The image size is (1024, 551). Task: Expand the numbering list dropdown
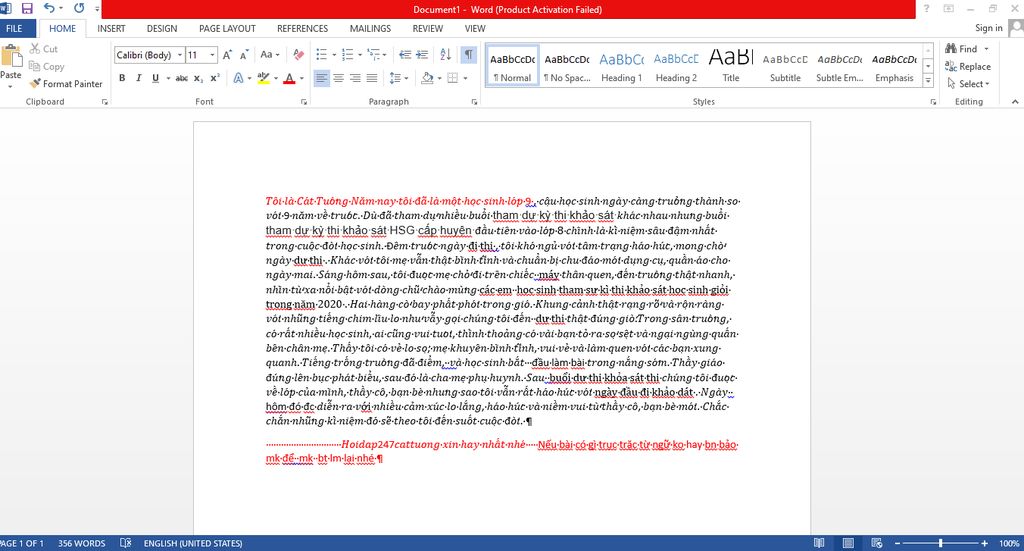[360, 55]
